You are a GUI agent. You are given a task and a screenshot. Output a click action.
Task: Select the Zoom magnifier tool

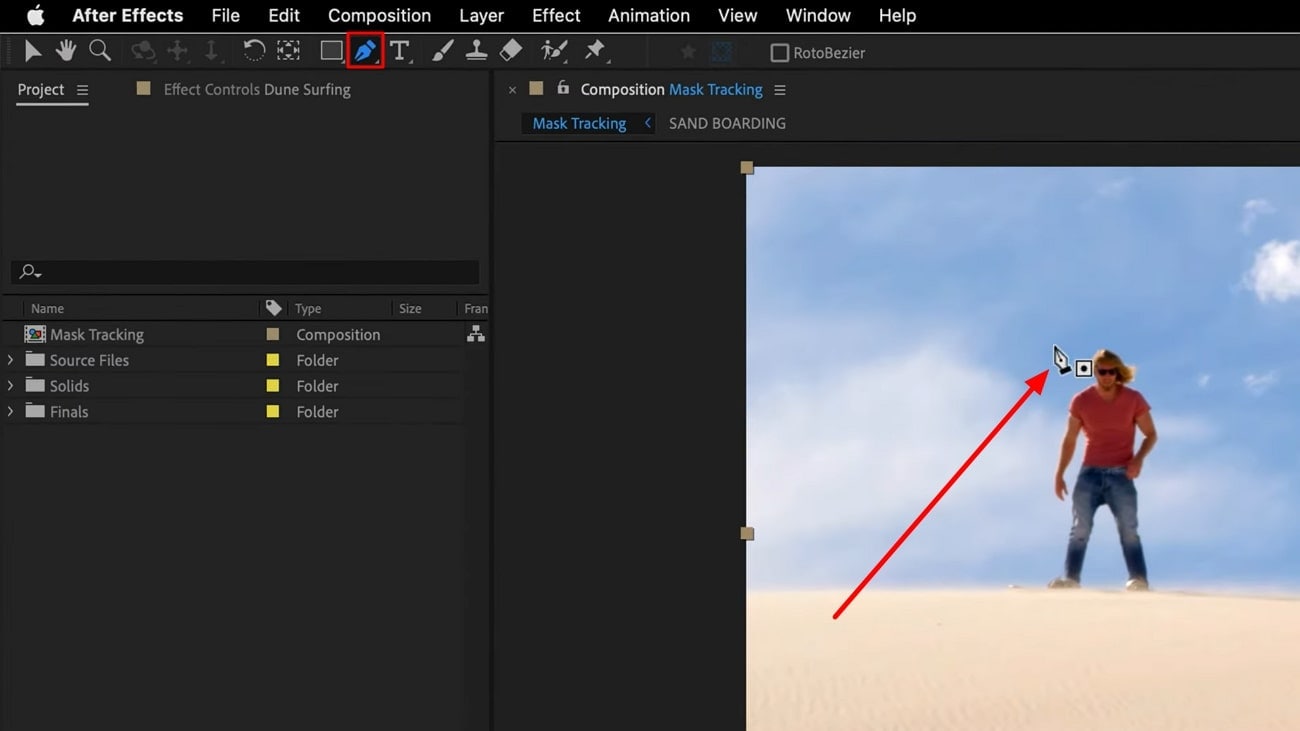pyautogui.click(x=99, y=51)
